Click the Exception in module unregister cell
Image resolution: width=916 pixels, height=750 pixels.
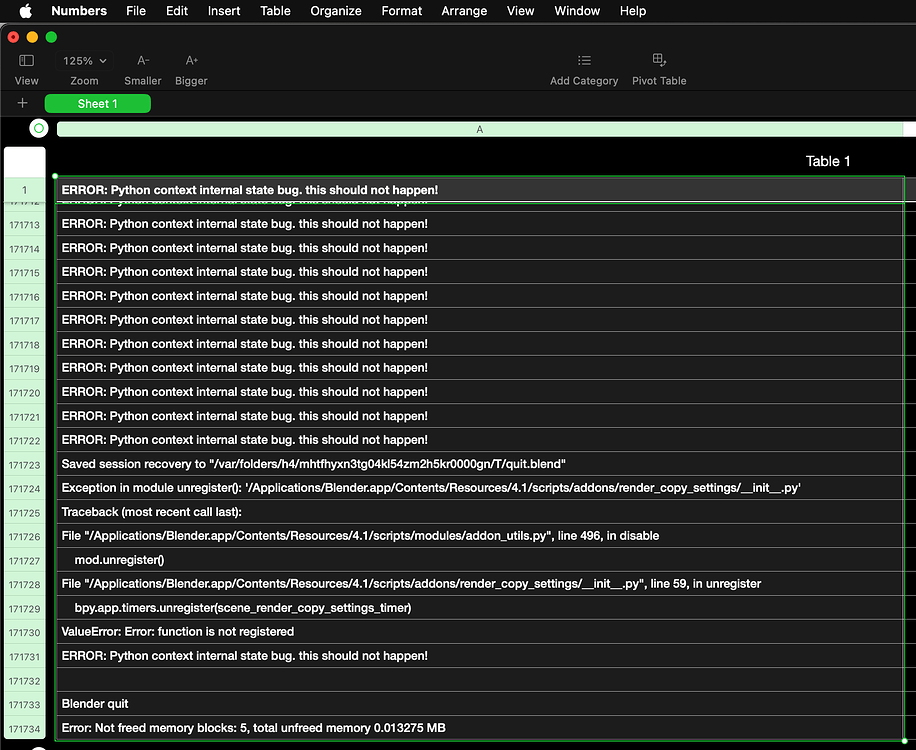480,488
